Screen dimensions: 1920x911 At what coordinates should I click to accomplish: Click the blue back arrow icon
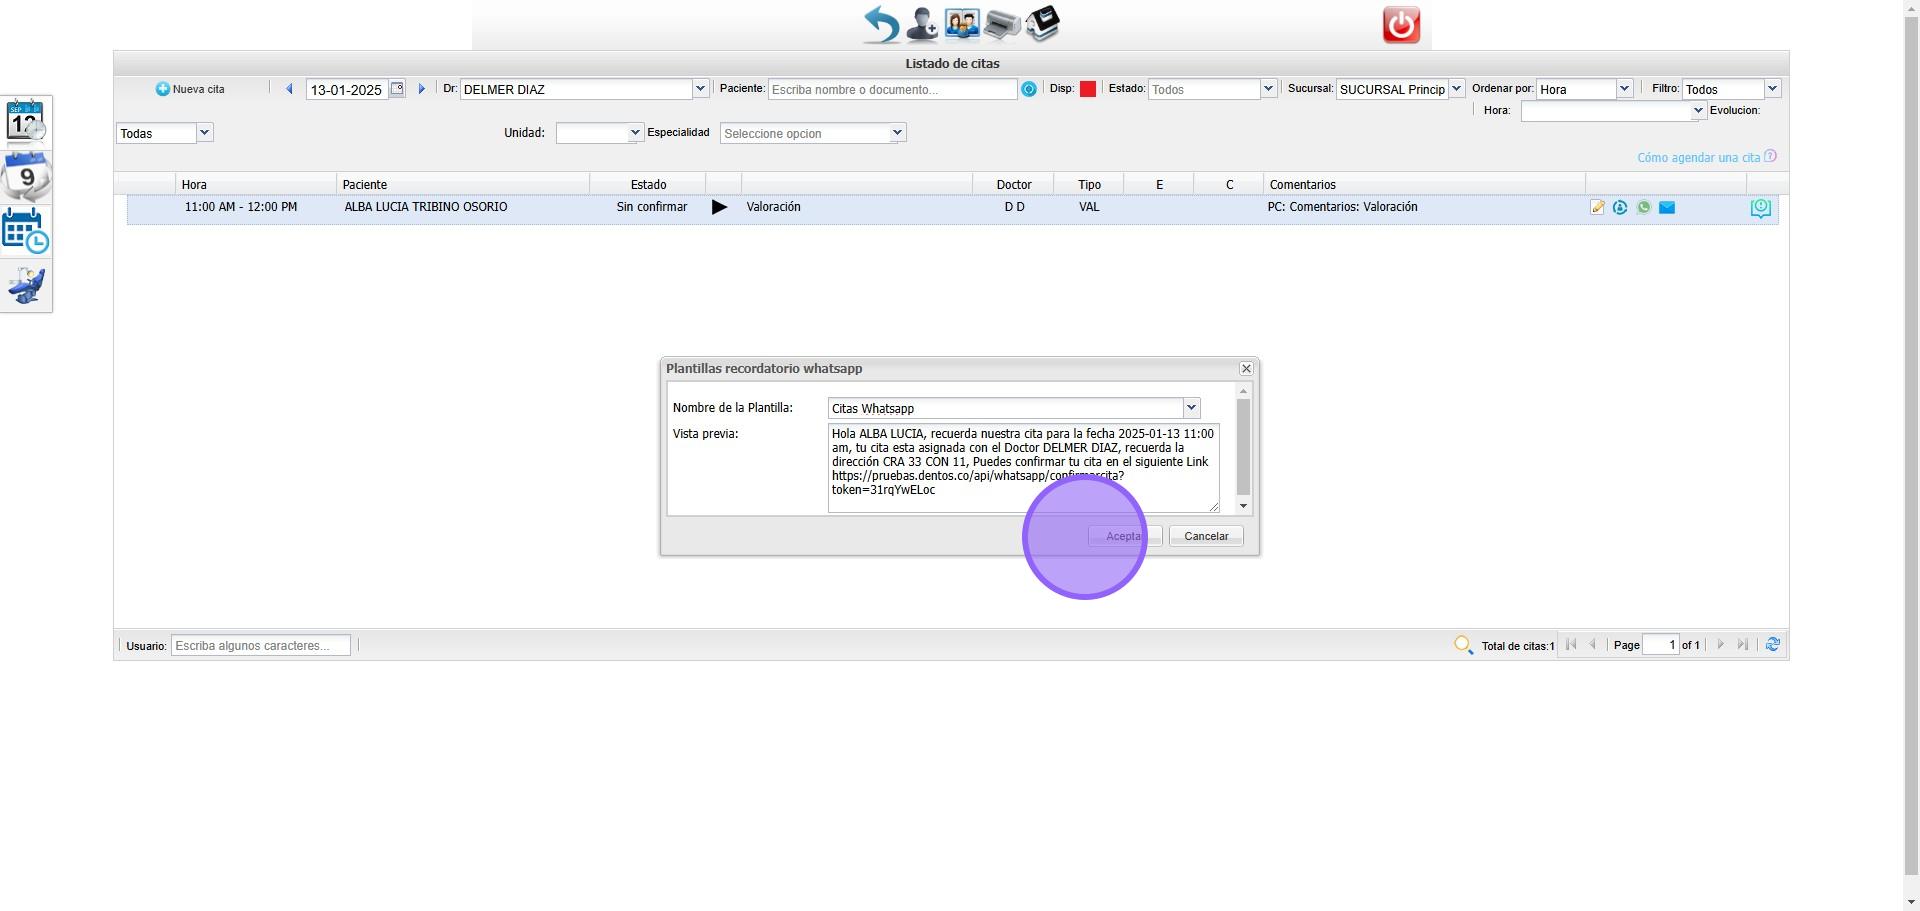tap(881, 24)
